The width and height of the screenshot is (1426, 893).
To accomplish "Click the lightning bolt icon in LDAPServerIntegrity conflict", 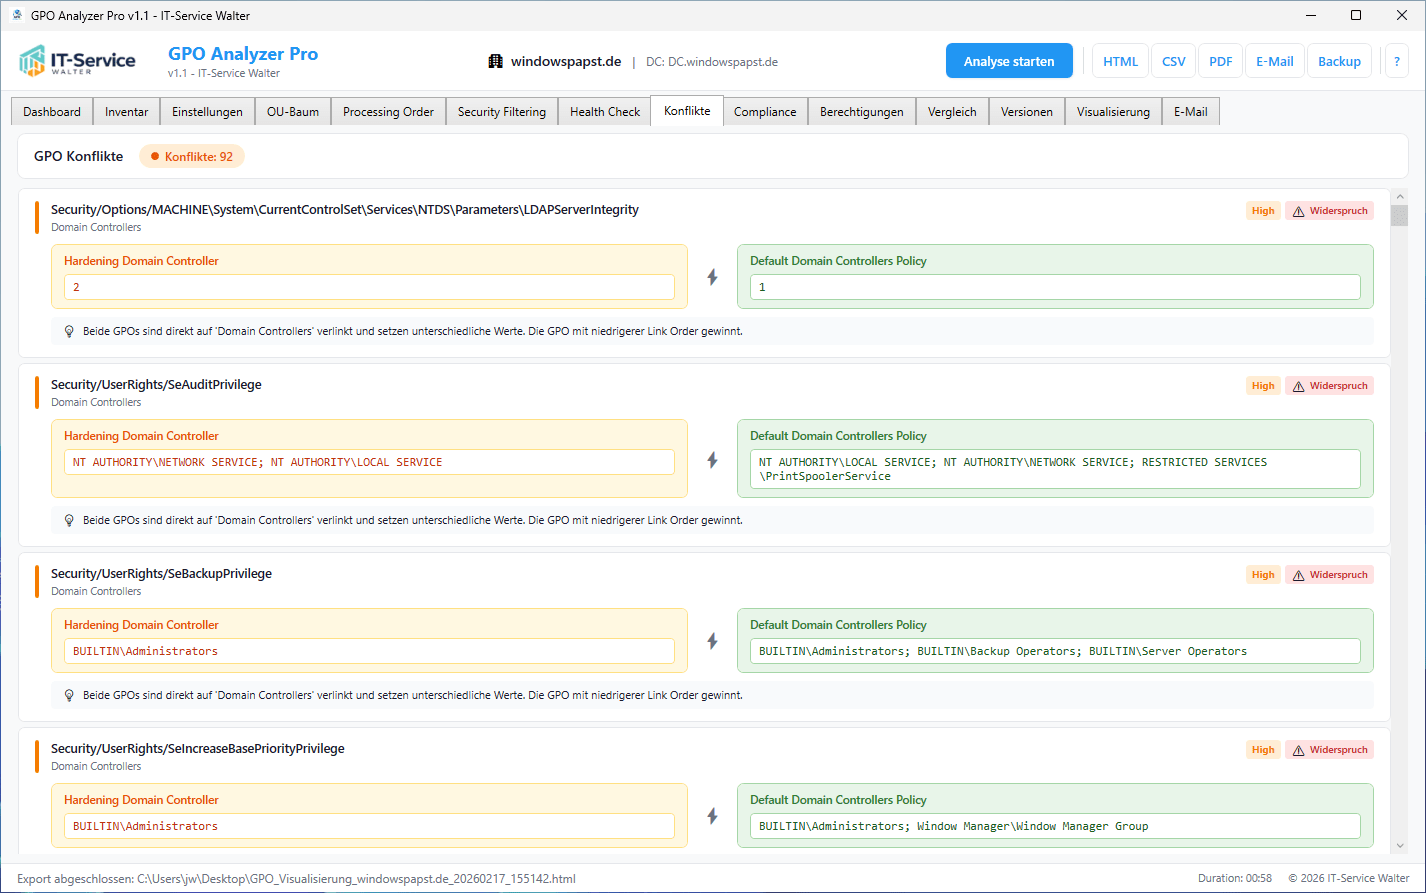I will tap(712, 277).
